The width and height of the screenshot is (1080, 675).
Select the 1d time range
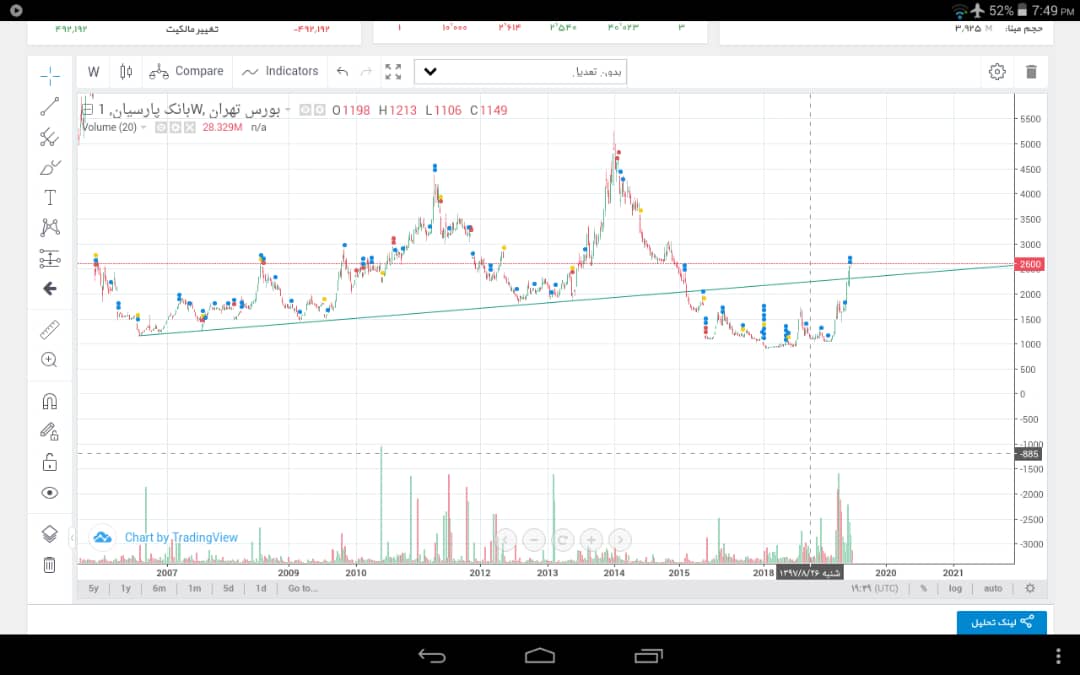click(261, 588)
